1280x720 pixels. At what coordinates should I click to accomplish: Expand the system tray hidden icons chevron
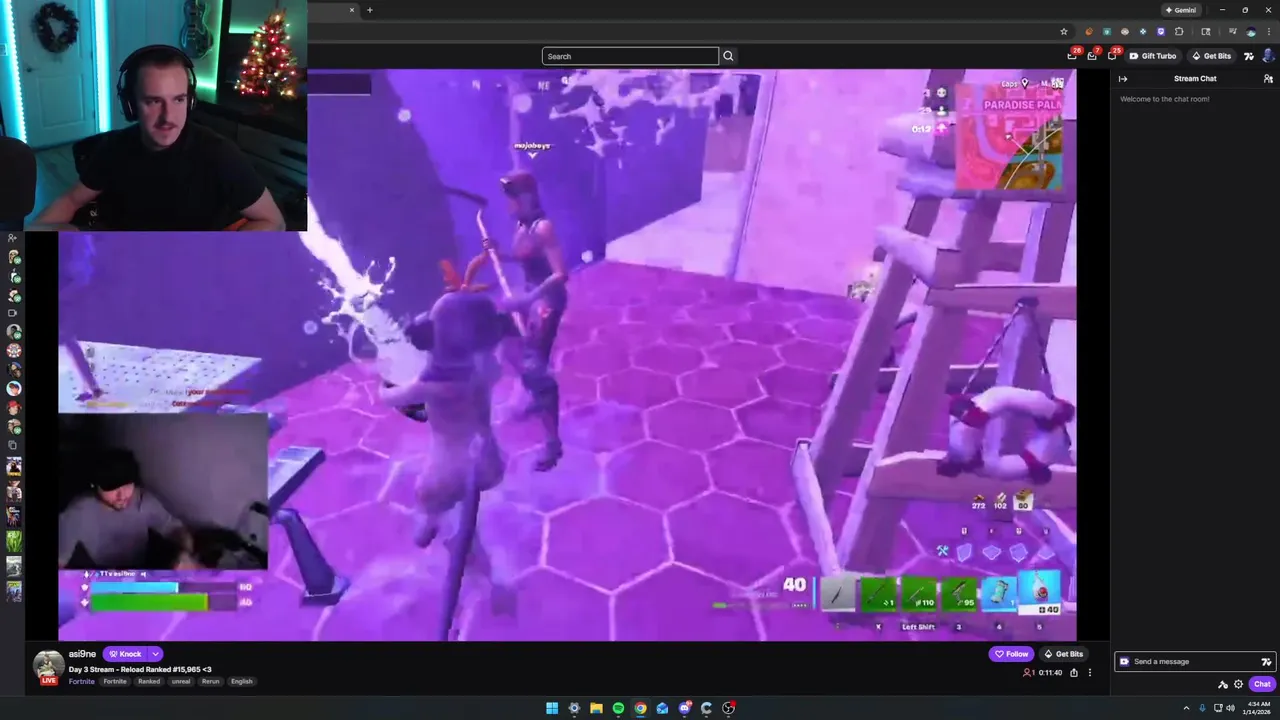pos(1186,708)
